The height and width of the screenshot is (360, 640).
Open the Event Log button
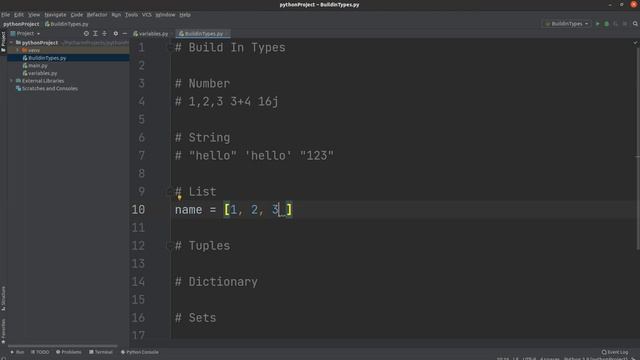coord(615,352)
